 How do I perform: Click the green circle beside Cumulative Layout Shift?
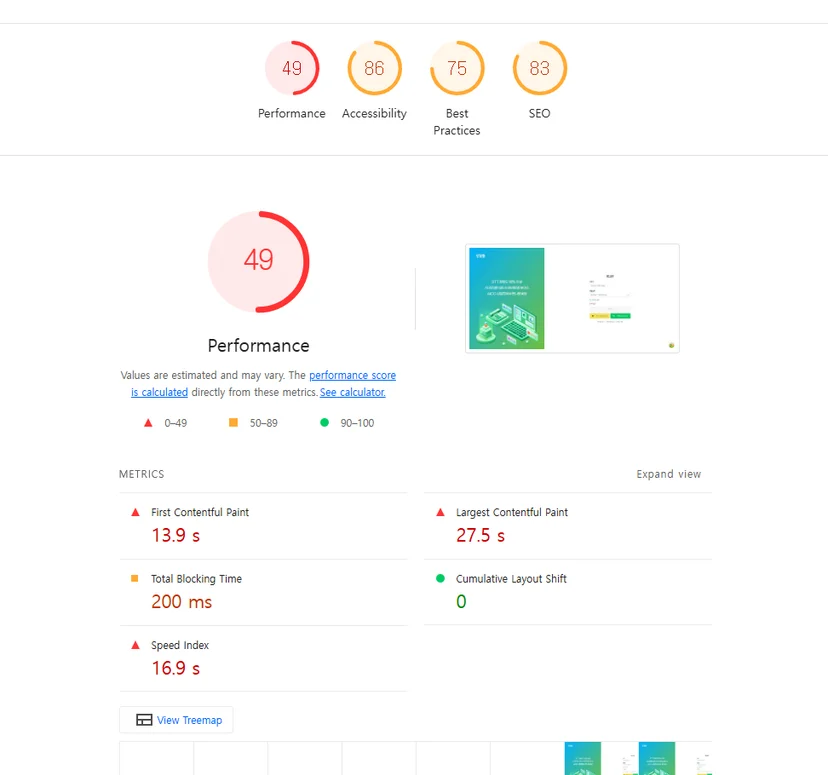point(440,578)
